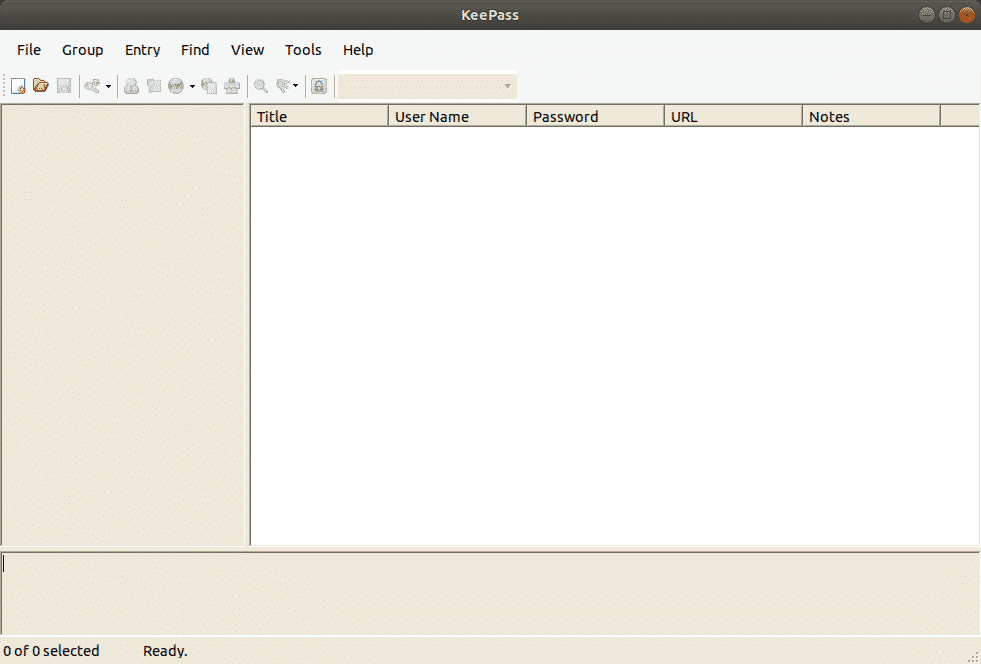Edit the selected entry
Image resolution: width=981 pixels, height=664 pixels.
(131, 86)
